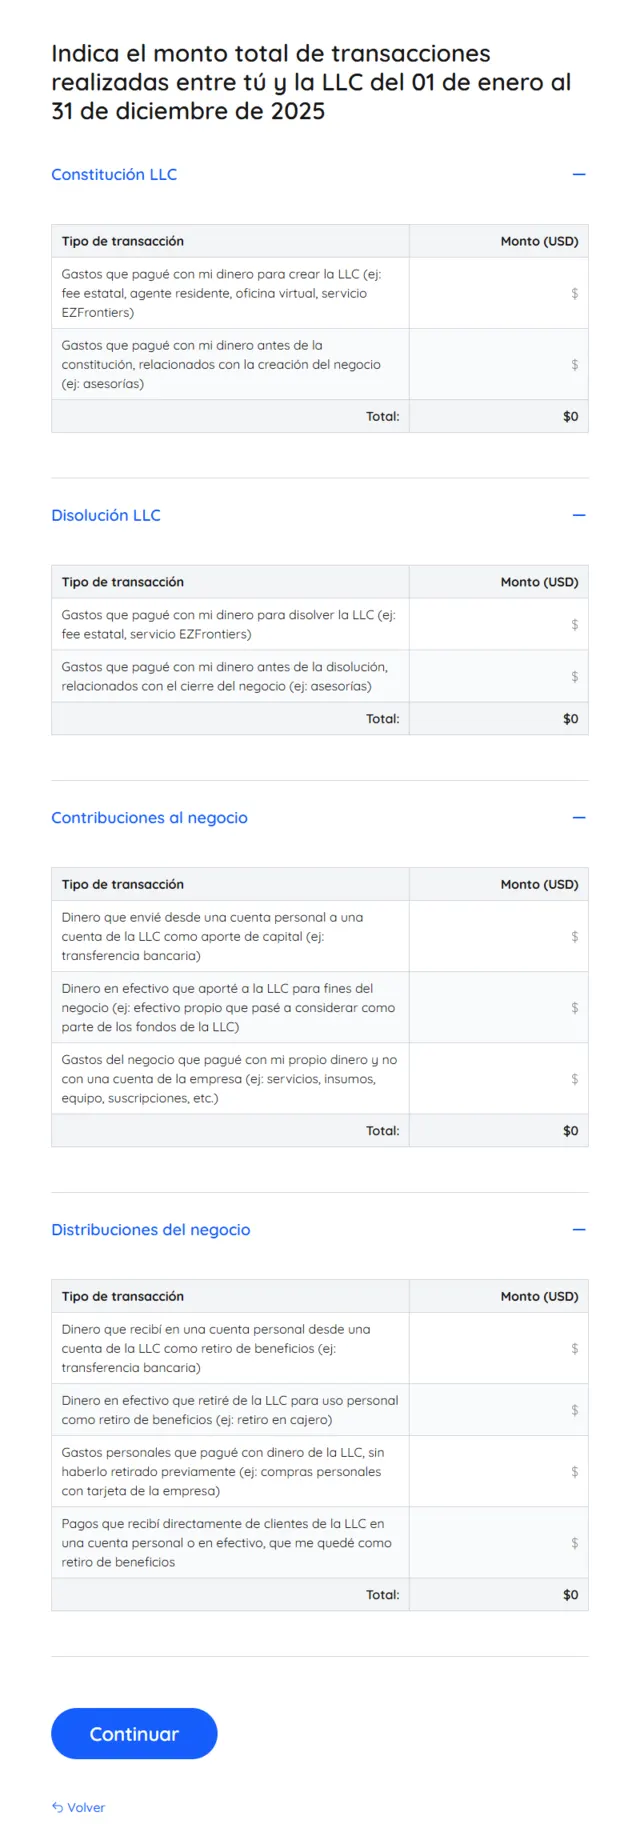The height and width of the screenshot is (1840, 640).
Task: Enter amount for LLC dissolution fees
Action: (498, 625)
